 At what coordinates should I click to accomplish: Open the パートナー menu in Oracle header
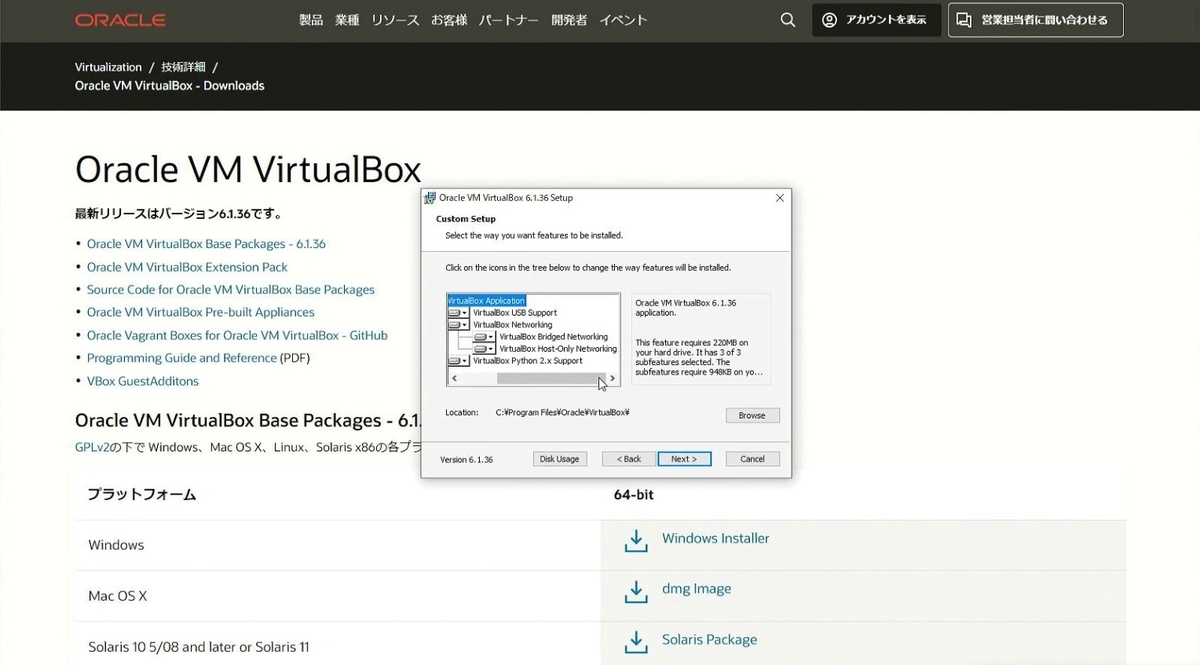point(510,20)
